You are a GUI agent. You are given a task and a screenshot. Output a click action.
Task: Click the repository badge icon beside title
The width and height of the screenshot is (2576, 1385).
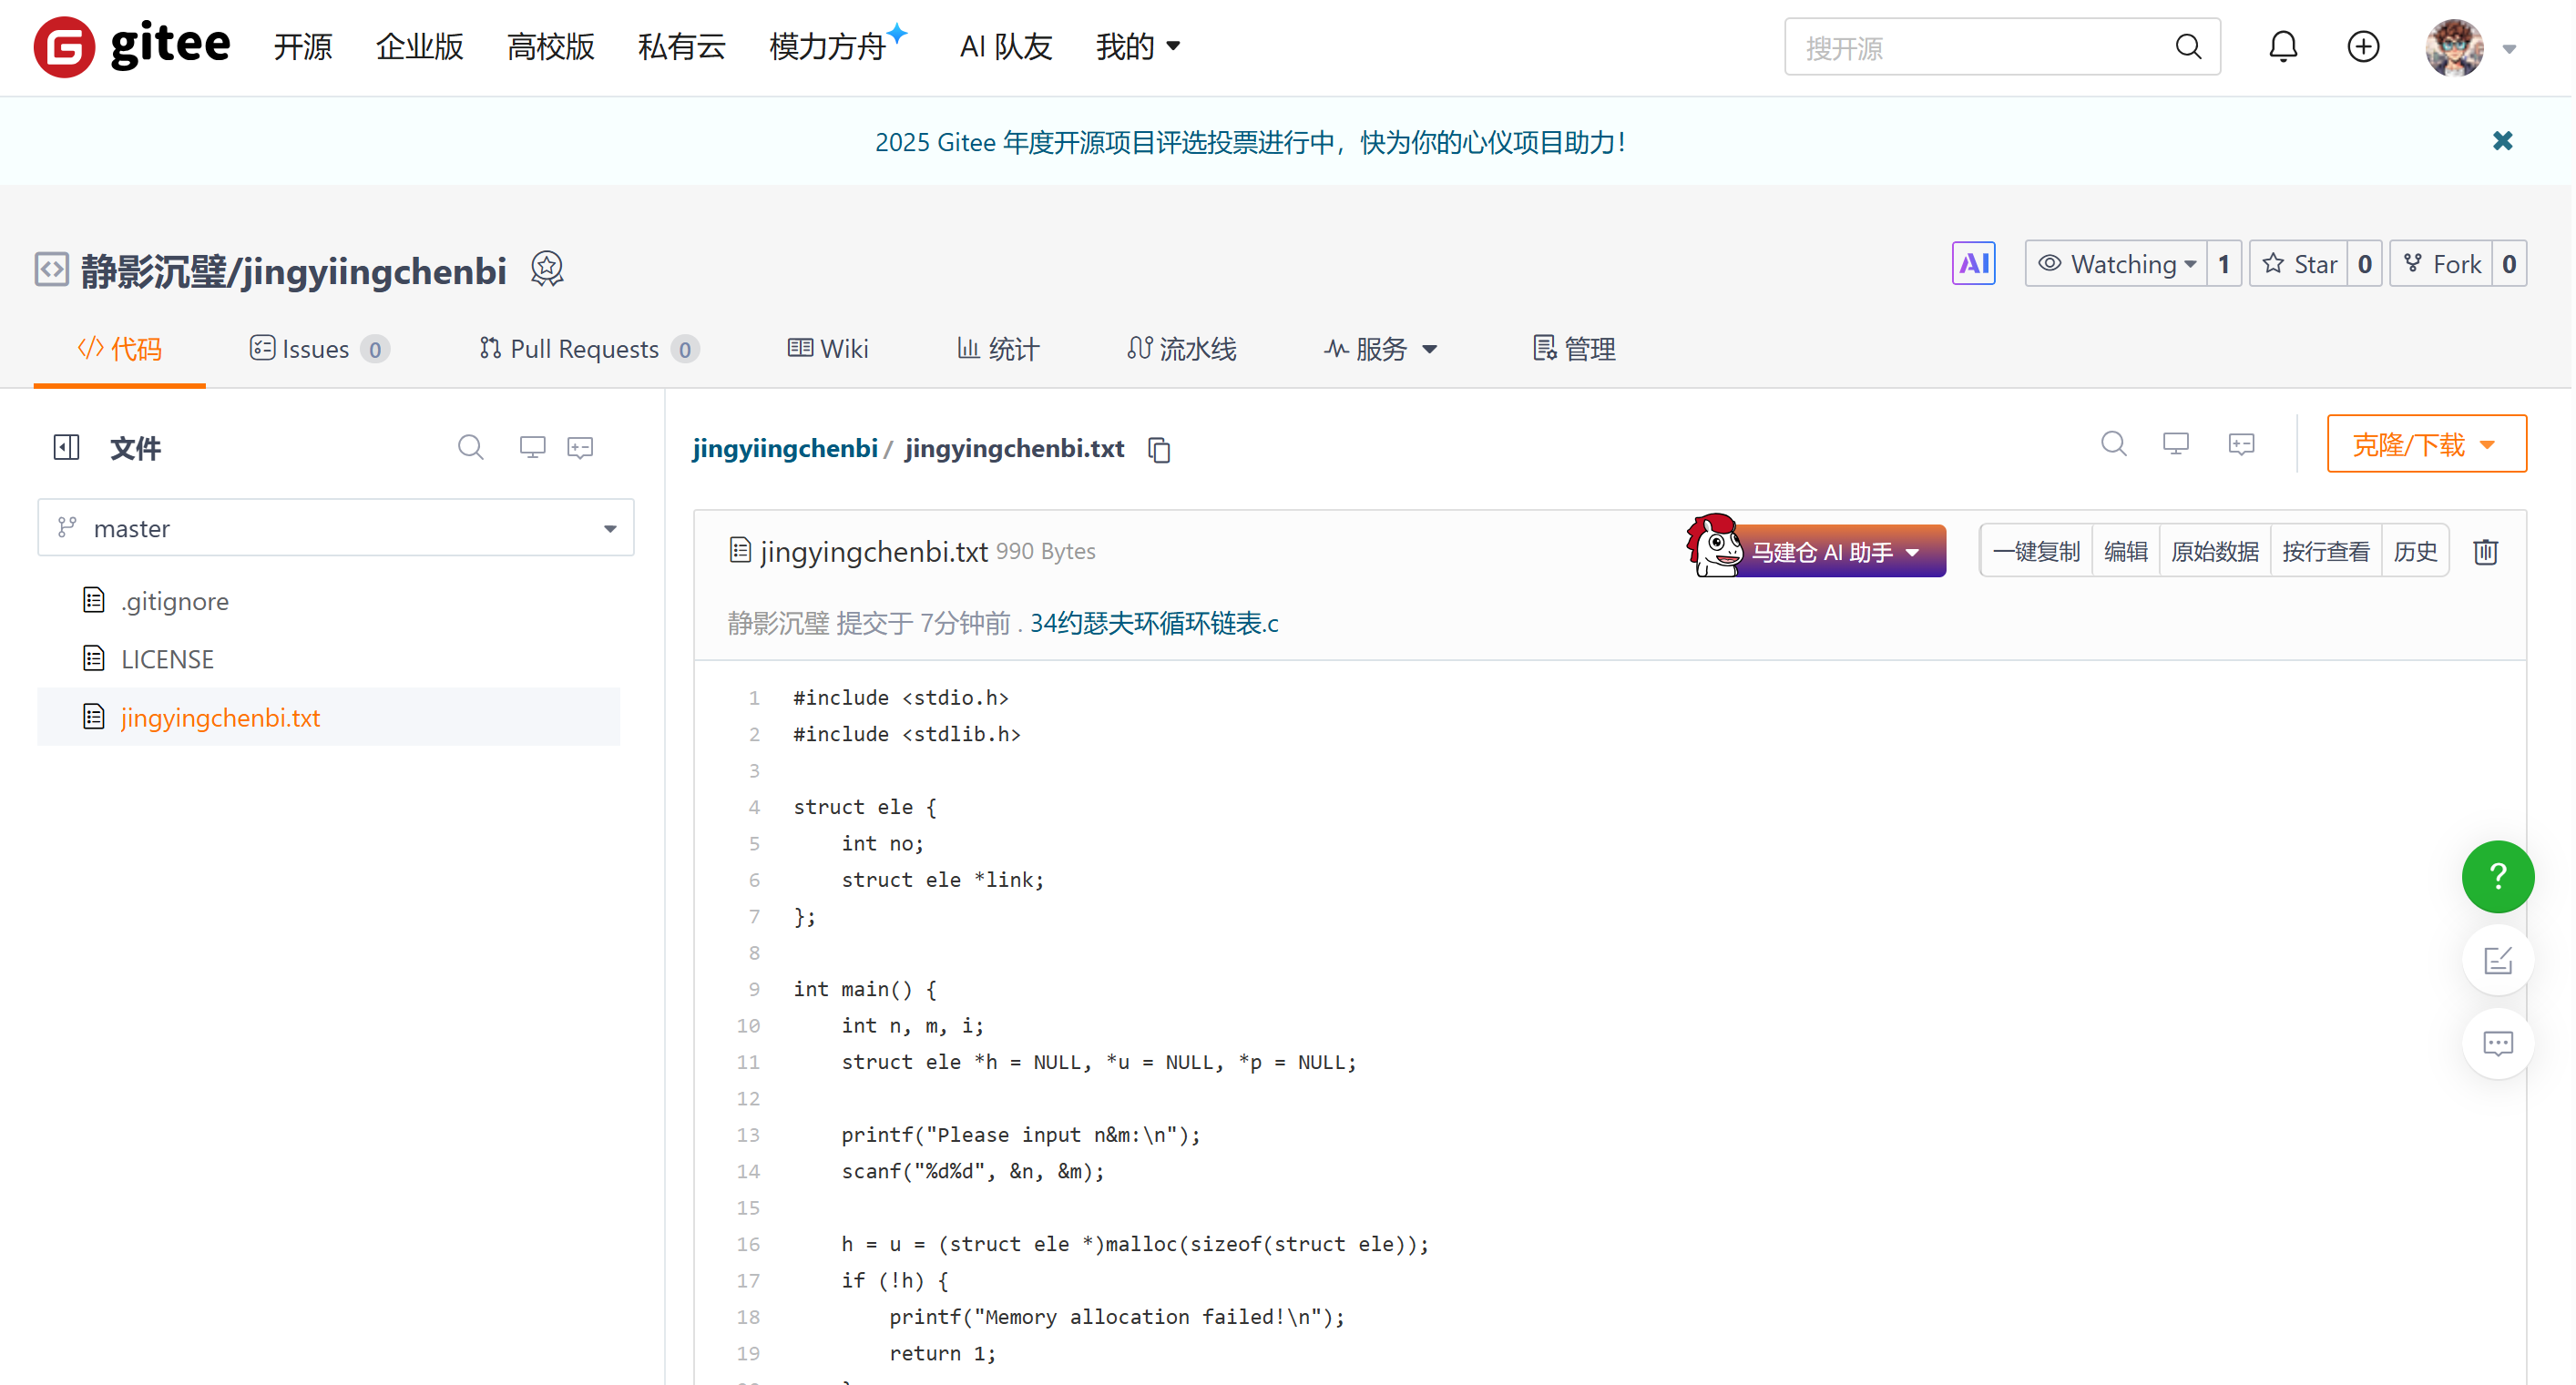547,268
